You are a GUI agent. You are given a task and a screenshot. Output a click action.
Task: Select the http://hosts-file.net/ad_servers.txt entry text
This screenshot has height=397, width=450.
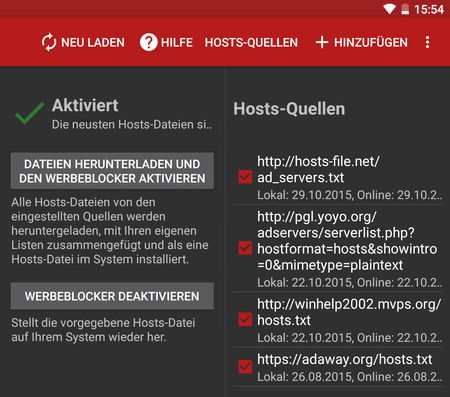point(318,169)
